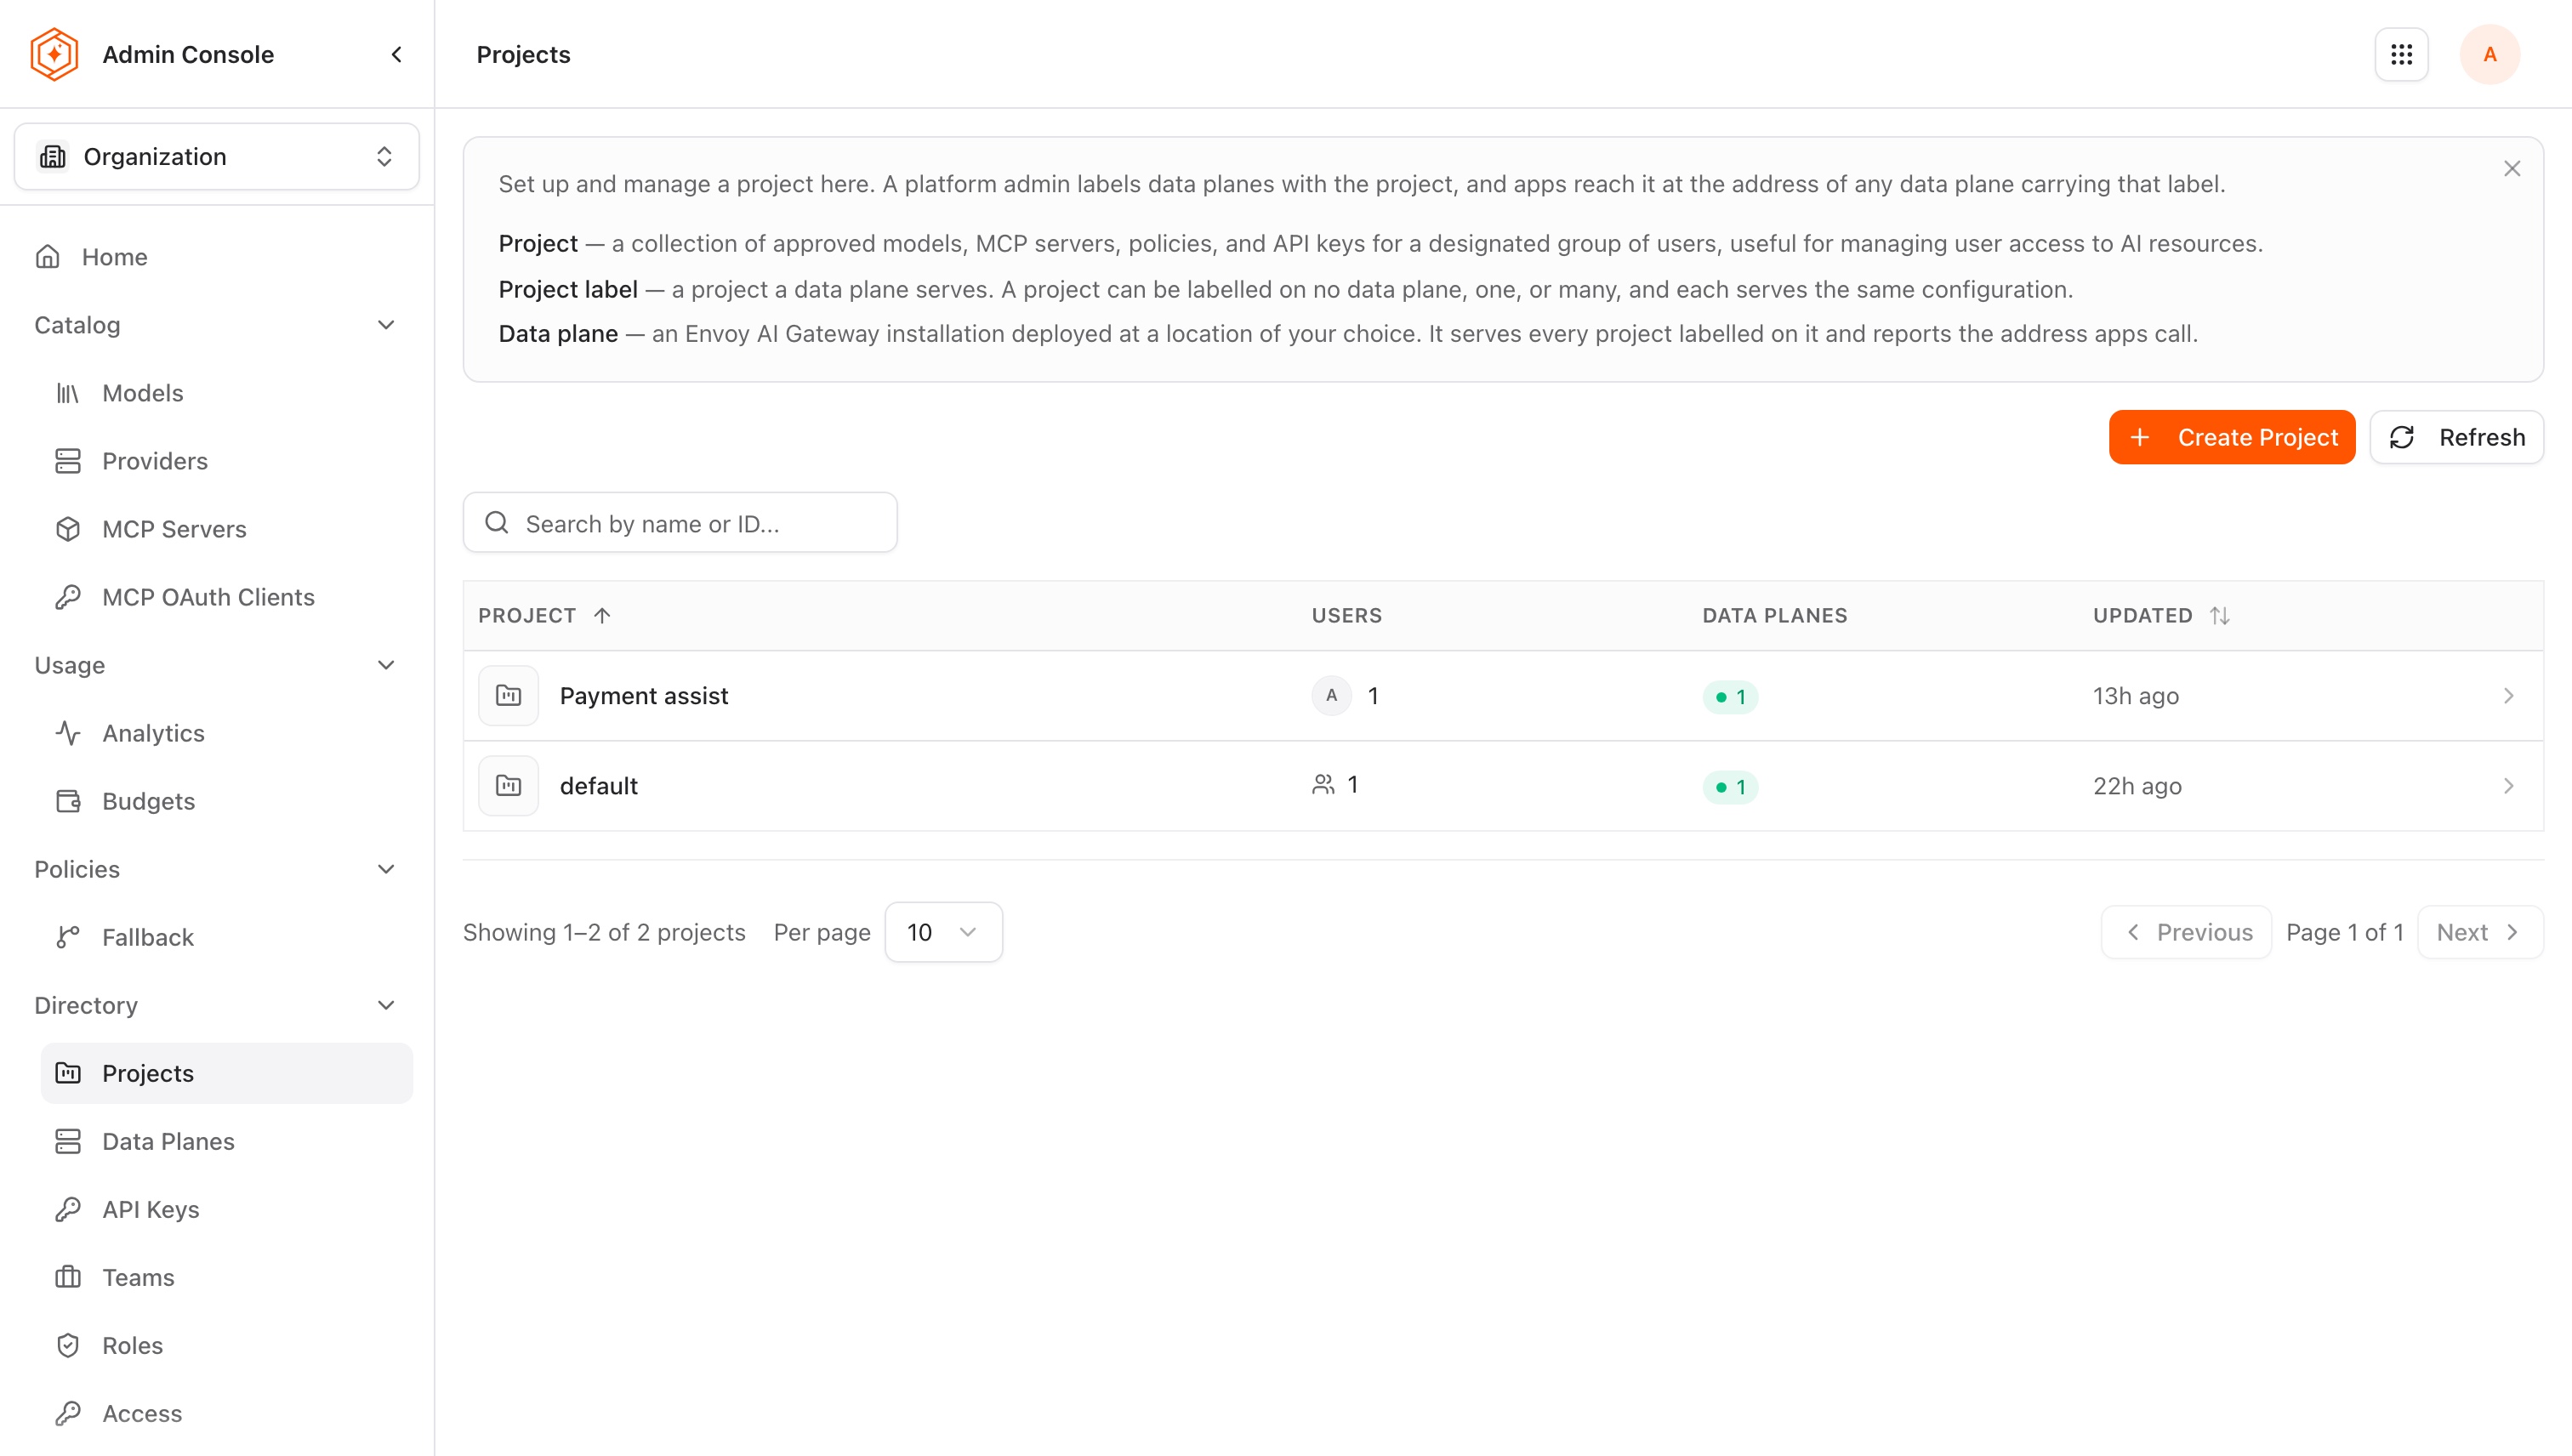Viewport: 2572px width, 1456px height.
Task: Click the API Keys key icon
Action: click(x=68, y=1209)
